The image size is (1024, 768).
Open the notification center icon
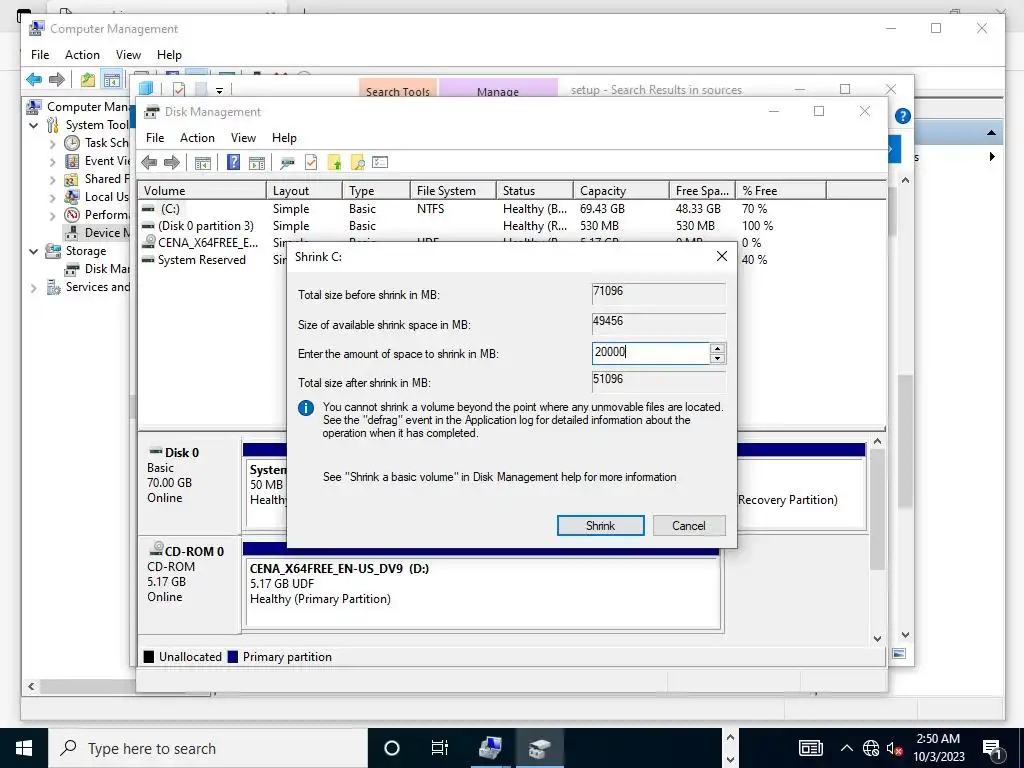(992, 748)
